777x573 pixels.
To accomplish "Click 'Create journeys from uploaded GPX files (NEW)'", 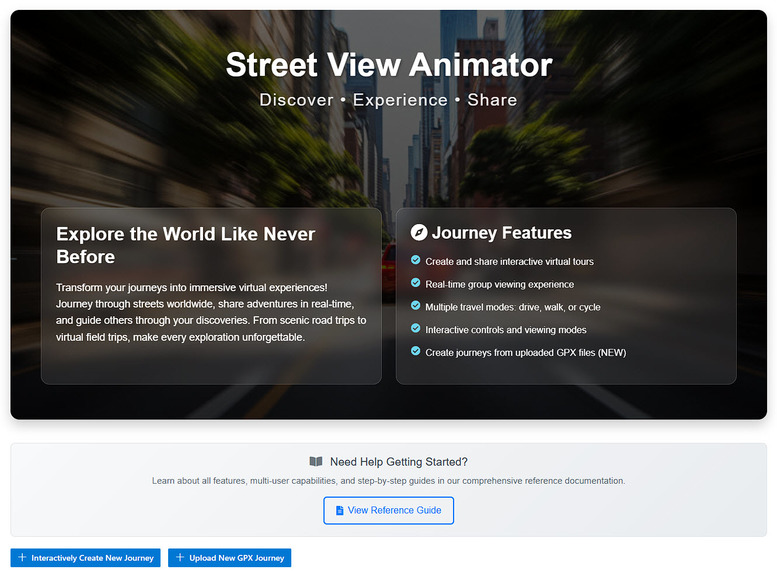I will pos(526,353).
